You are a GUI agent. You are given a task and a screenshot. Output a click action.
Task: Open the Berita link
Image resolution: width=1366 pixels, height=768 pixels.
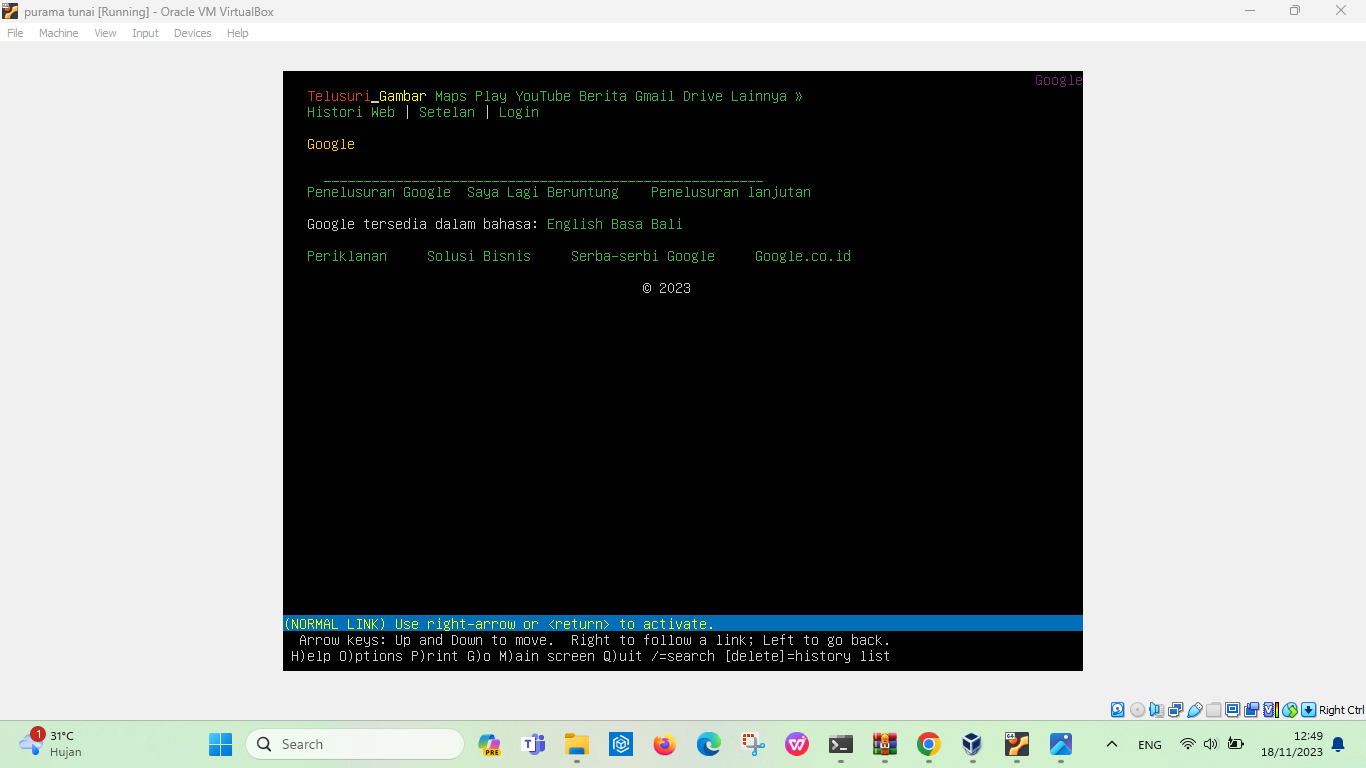pos(603,96)
